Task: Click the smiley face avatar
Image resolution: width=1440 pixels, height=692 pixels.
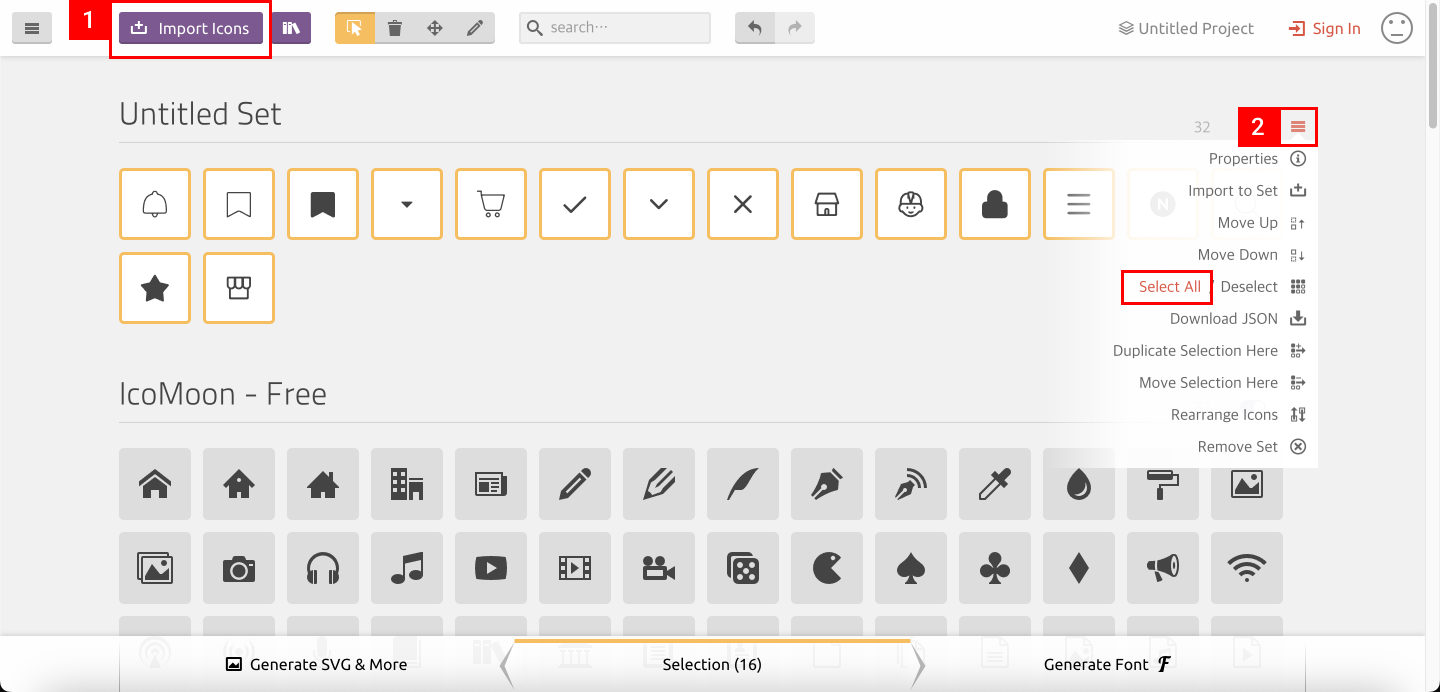Action: click(x=1397, y=28)
